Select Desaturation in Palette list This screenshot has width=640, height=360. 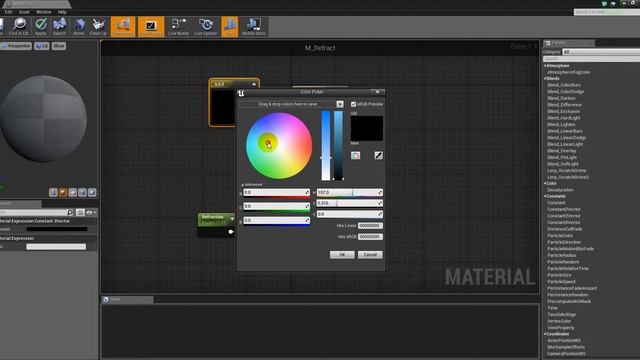[560, 190]
